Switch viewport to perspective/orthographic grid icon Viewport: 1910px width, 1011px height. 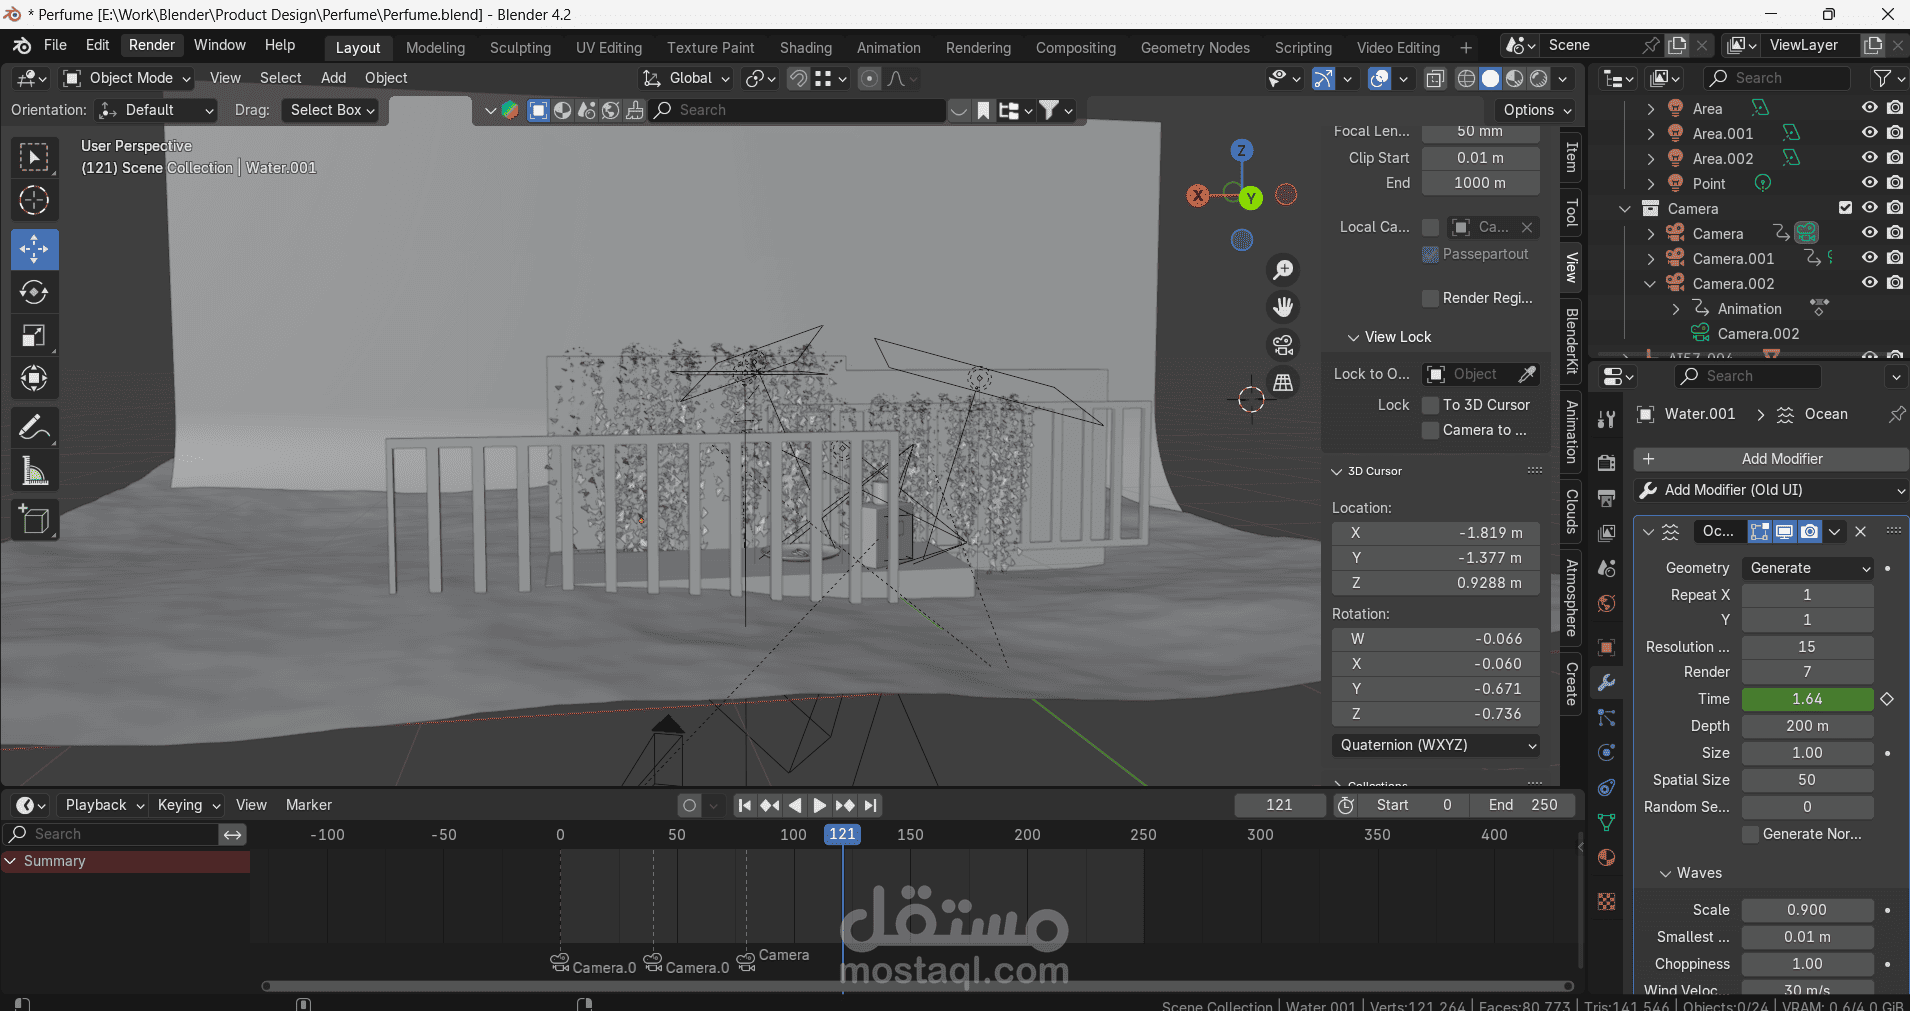[x=1283, y=382]
